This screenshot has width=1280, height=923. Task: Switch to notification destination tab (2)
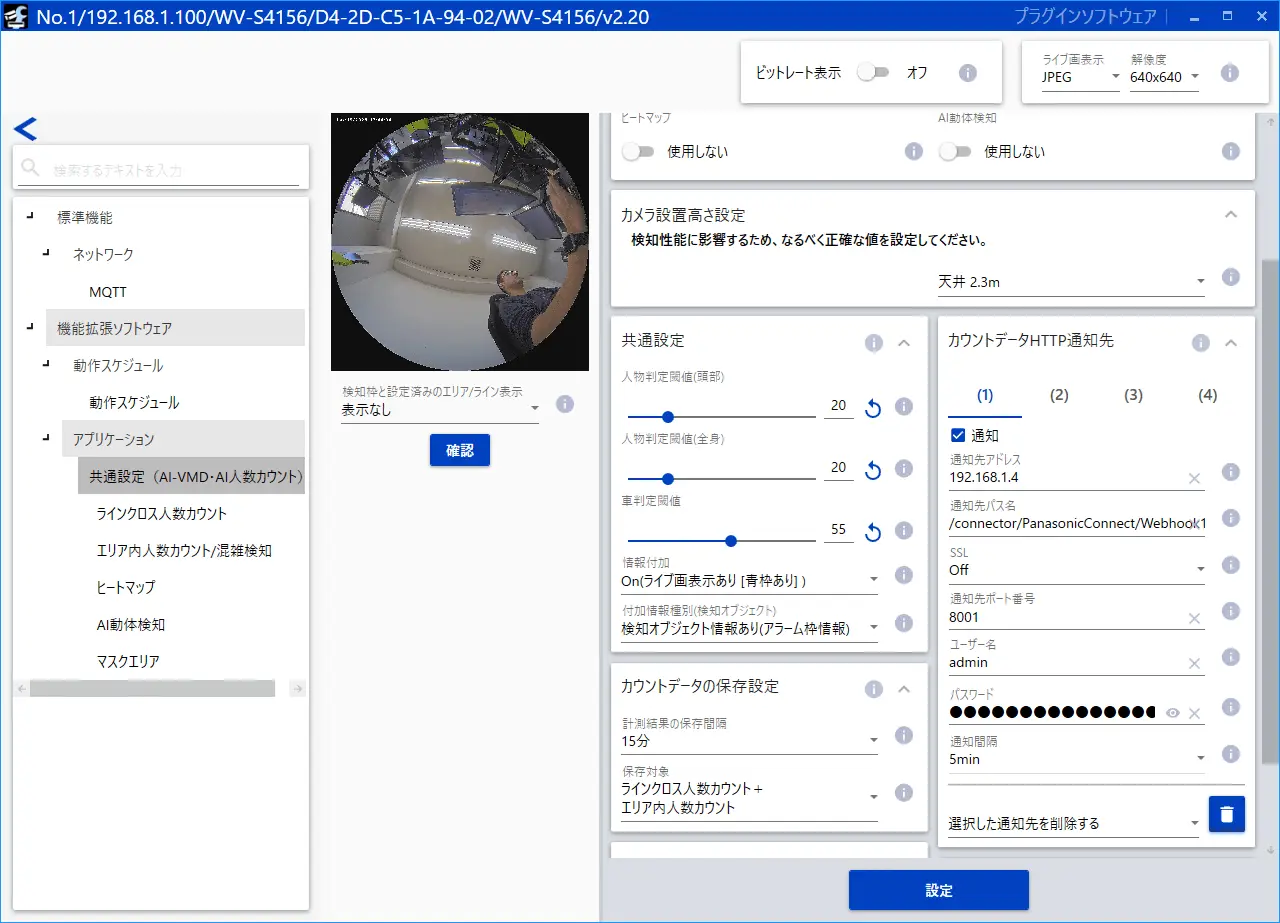(1059, 395)
